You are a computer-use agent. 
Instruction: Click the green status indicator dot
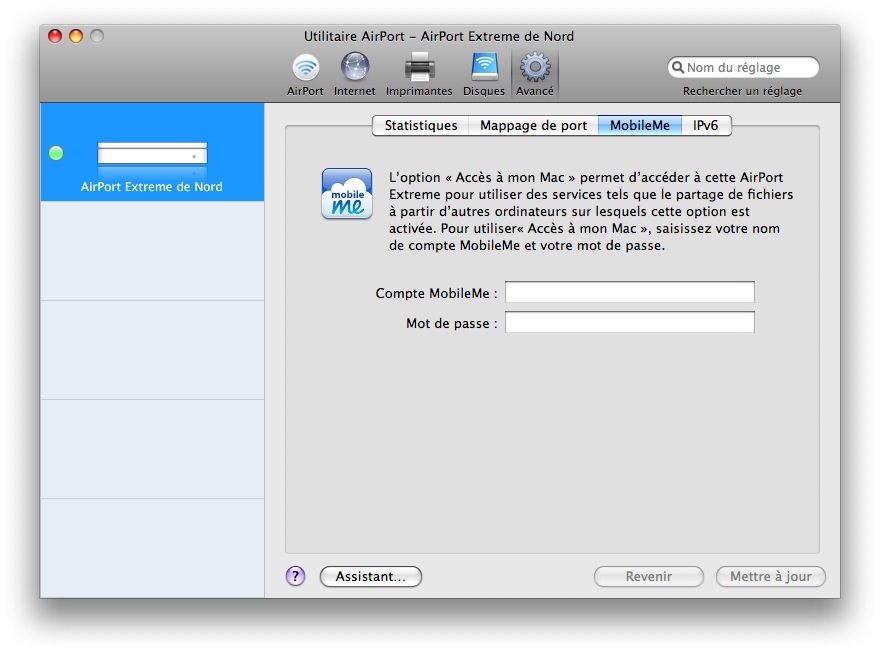point(56,153)
